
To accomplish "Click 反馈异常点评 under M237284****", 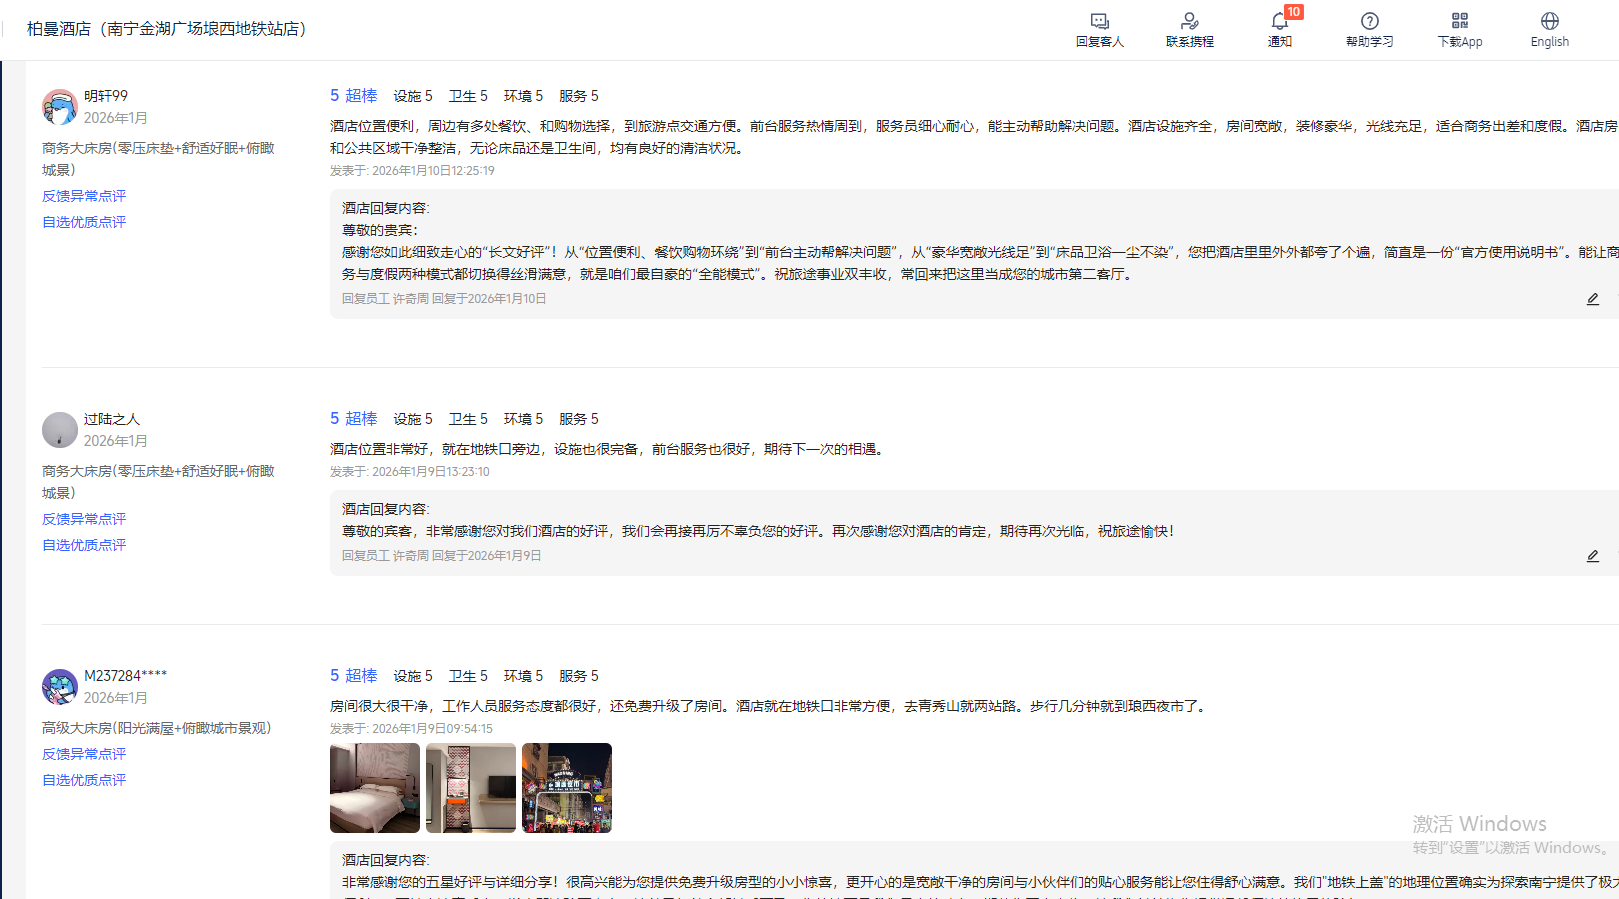I will [x=84, y=754].
